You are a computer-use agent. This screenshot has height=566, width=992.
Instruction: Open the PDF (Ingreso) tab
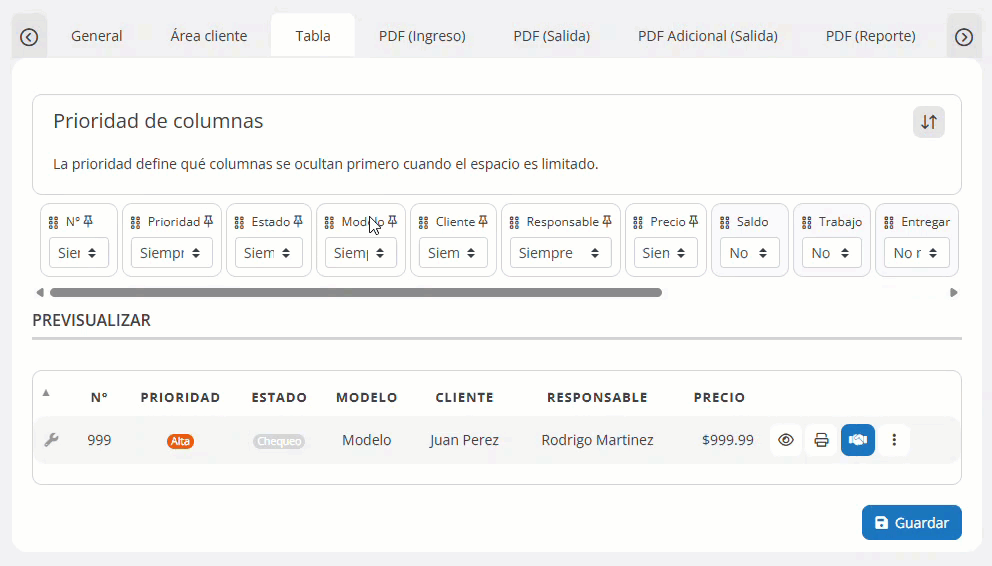click(x=422, y=36)
